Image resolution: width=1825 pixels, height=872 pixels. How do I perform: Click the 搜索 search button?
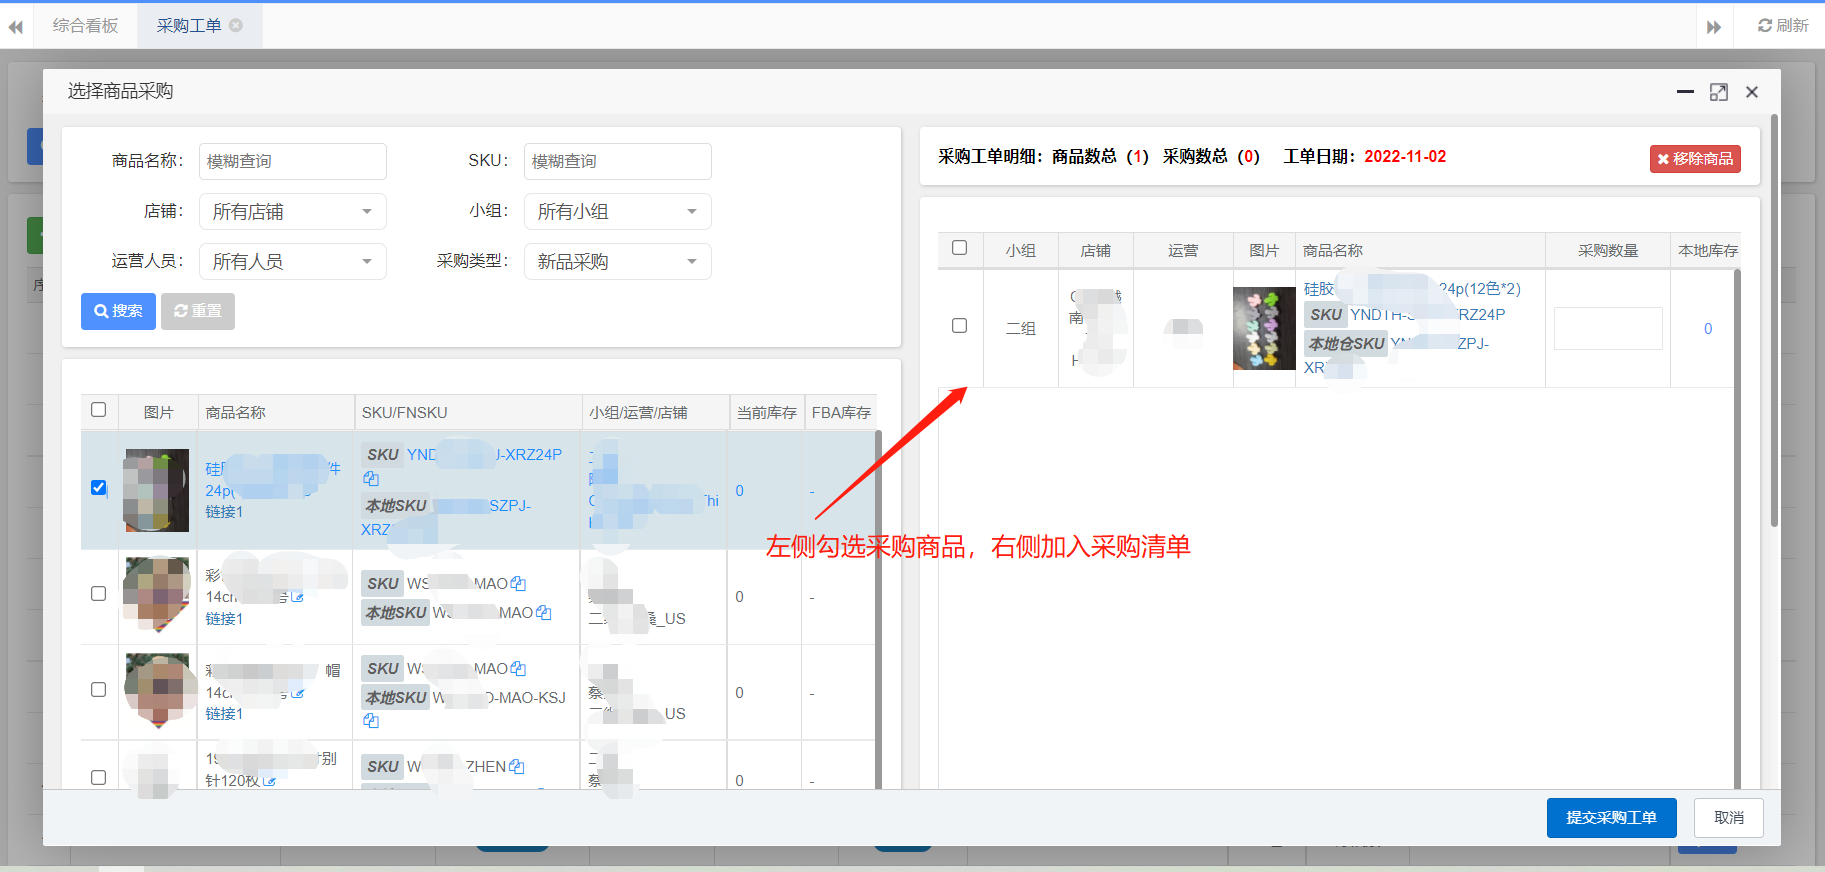tap(118, 311)
